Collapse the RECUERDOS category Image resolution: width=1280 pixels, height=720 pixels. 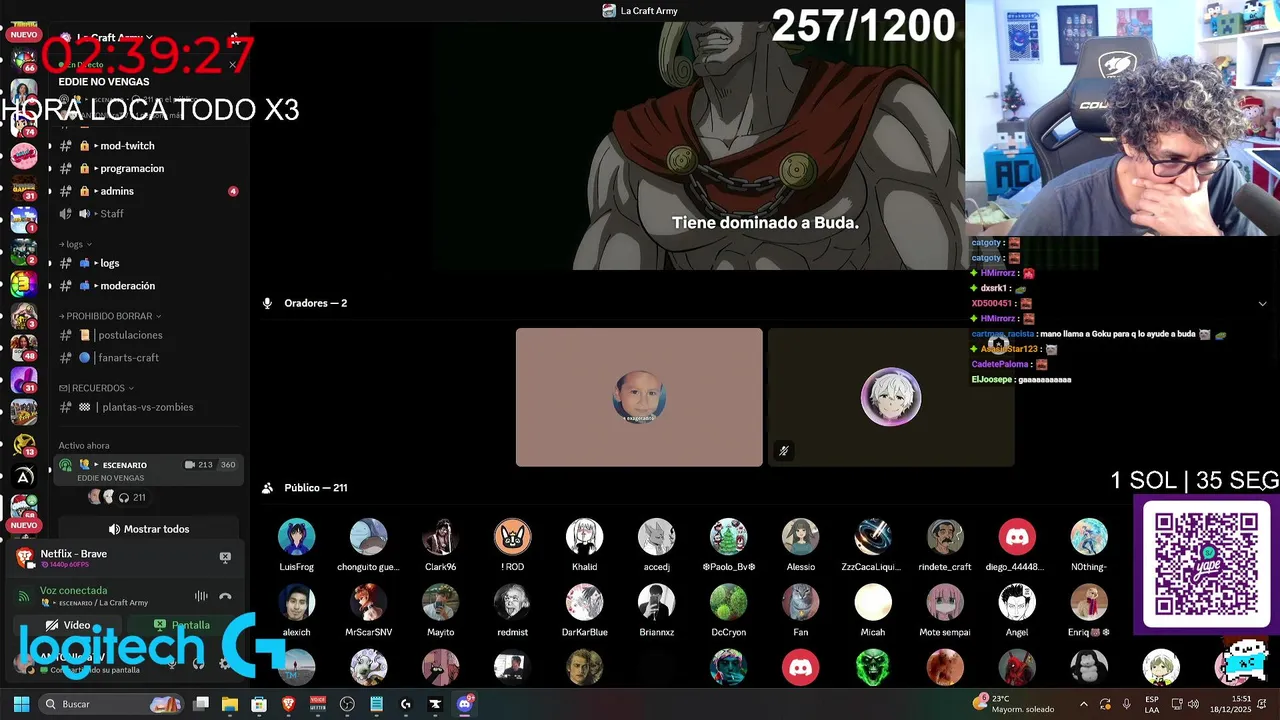[x=96, y=388]
